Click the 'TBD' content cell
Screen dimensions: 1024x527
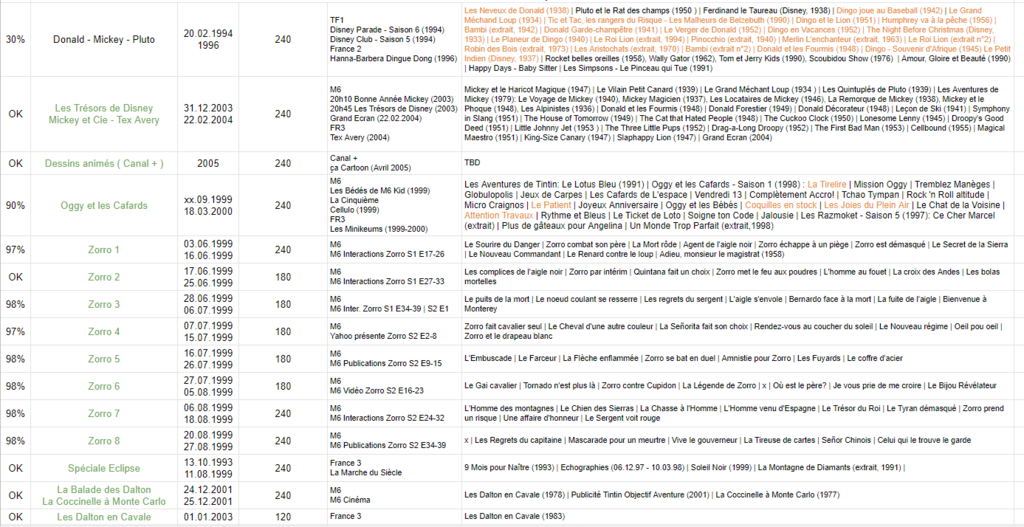738,163
